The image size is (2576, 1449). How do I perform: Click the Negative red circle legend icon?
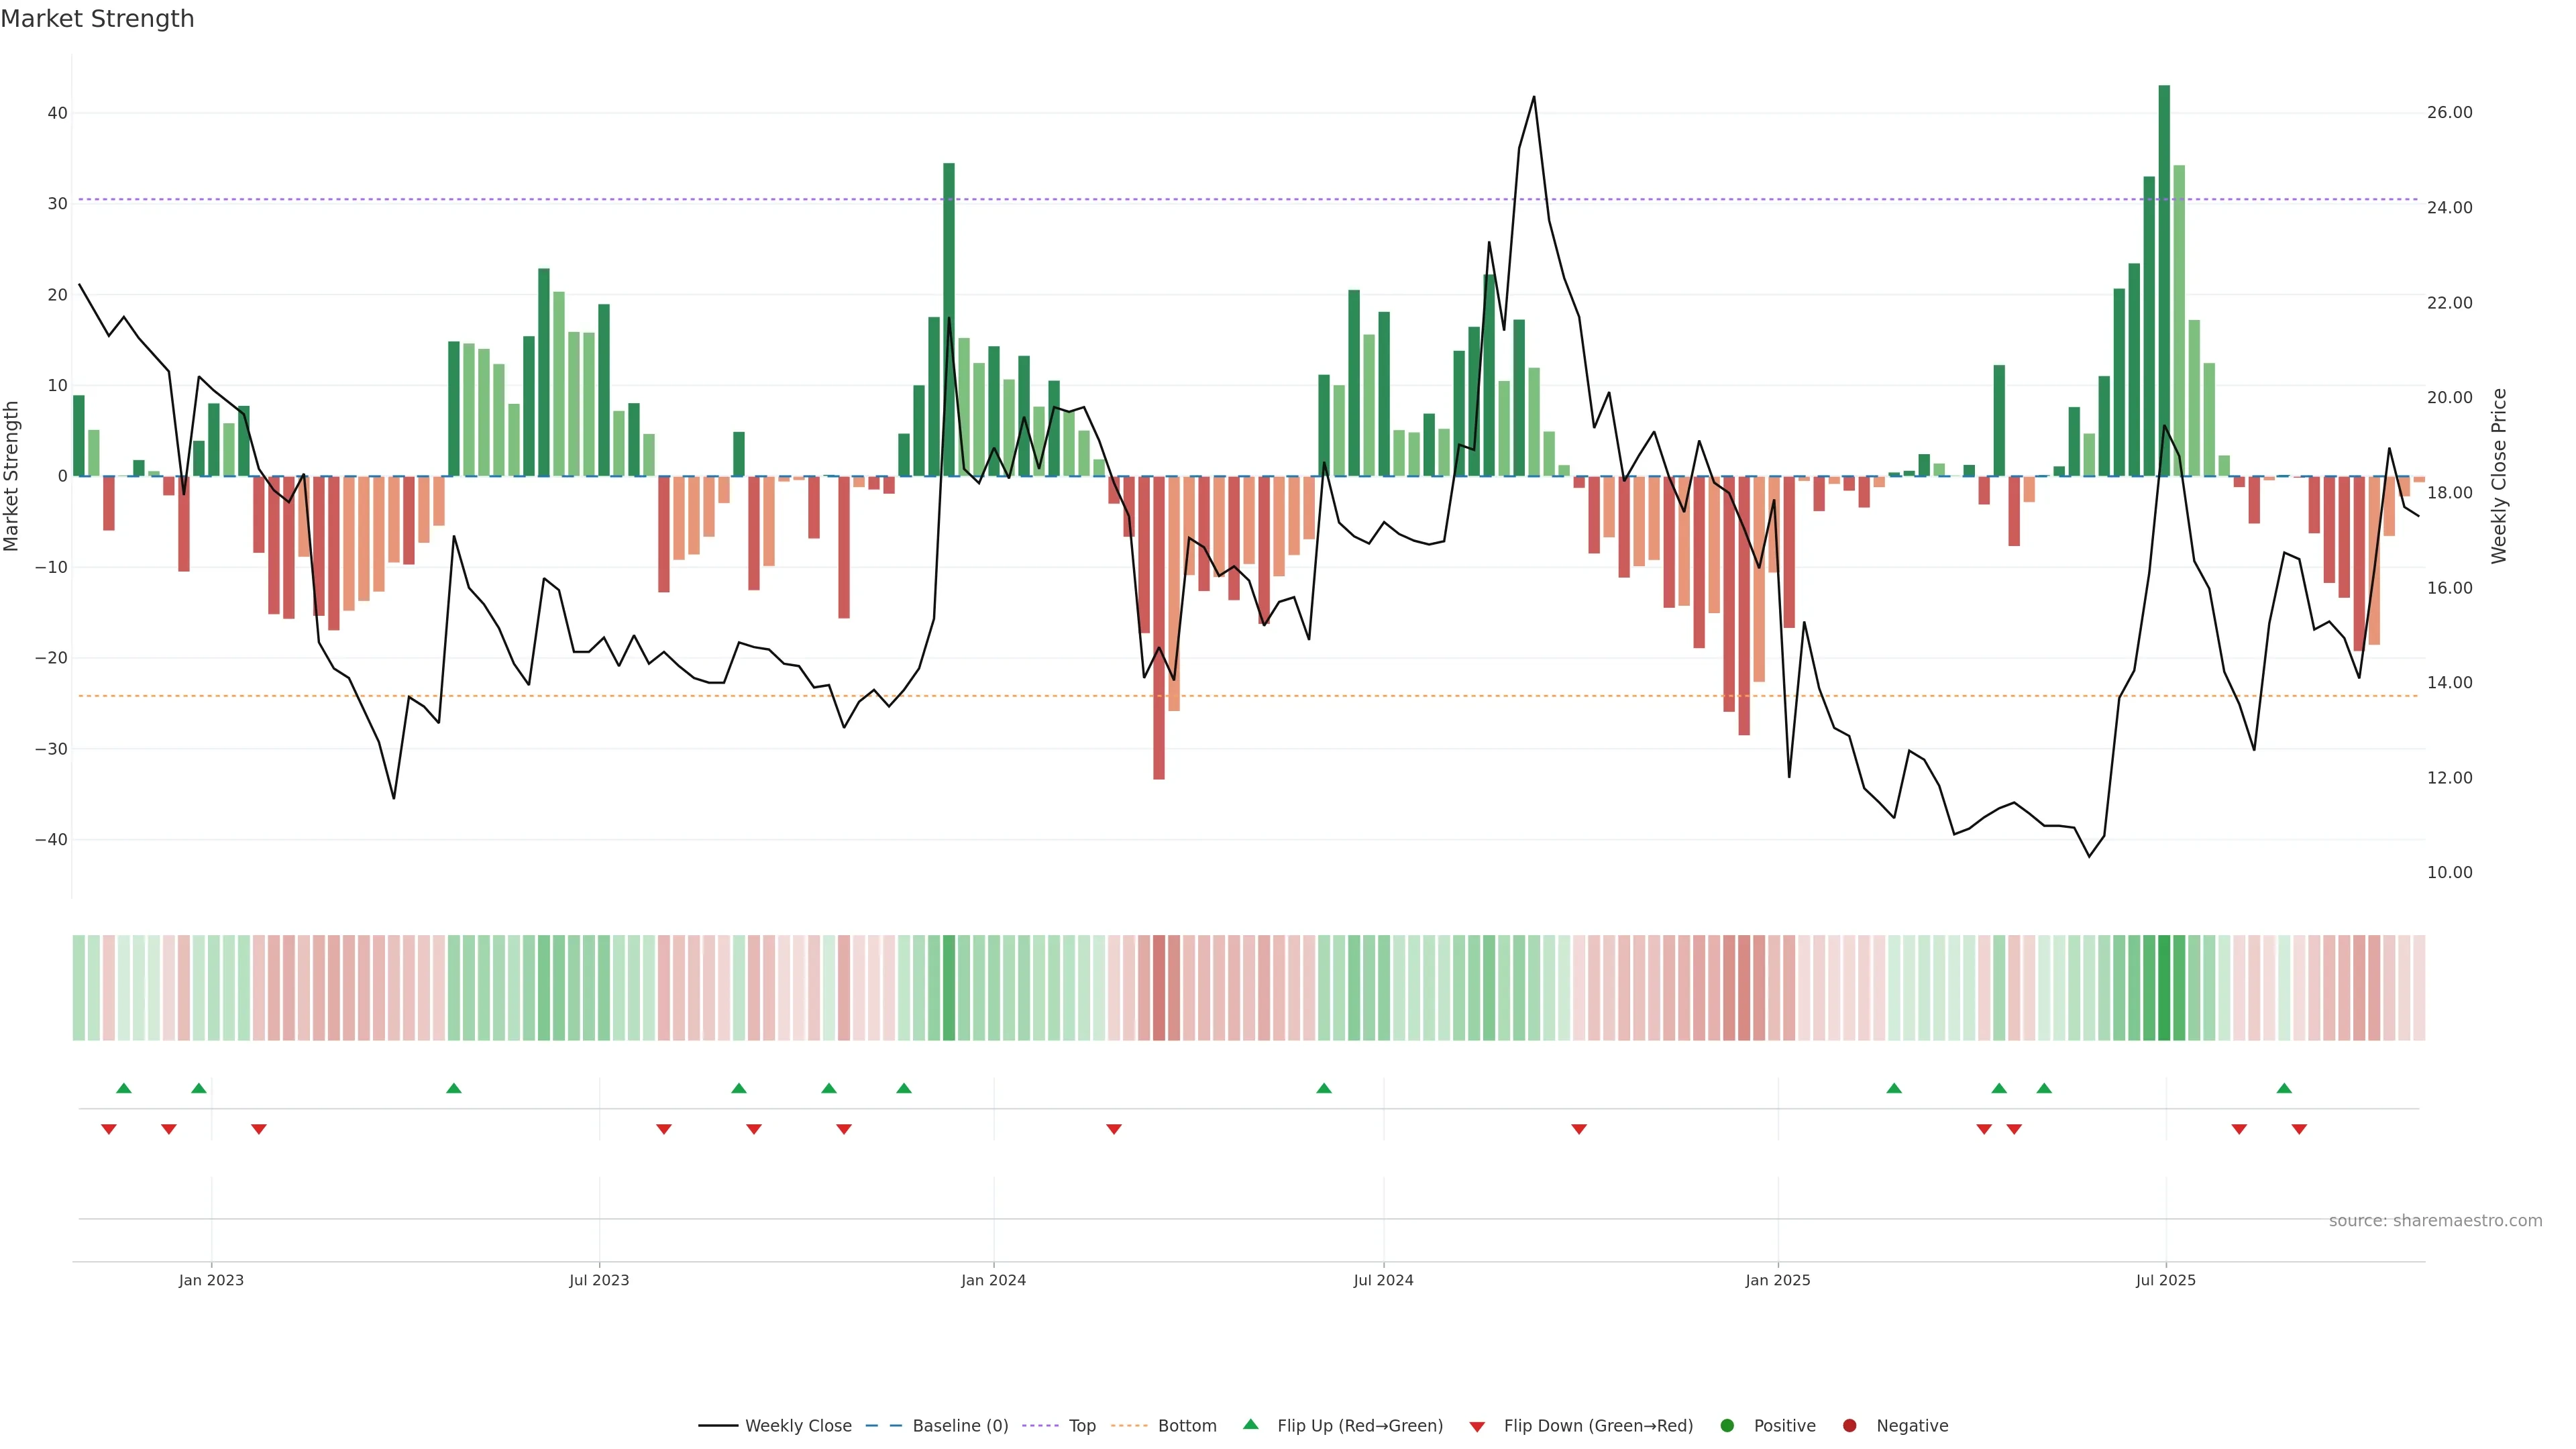coord(1849,1426)
